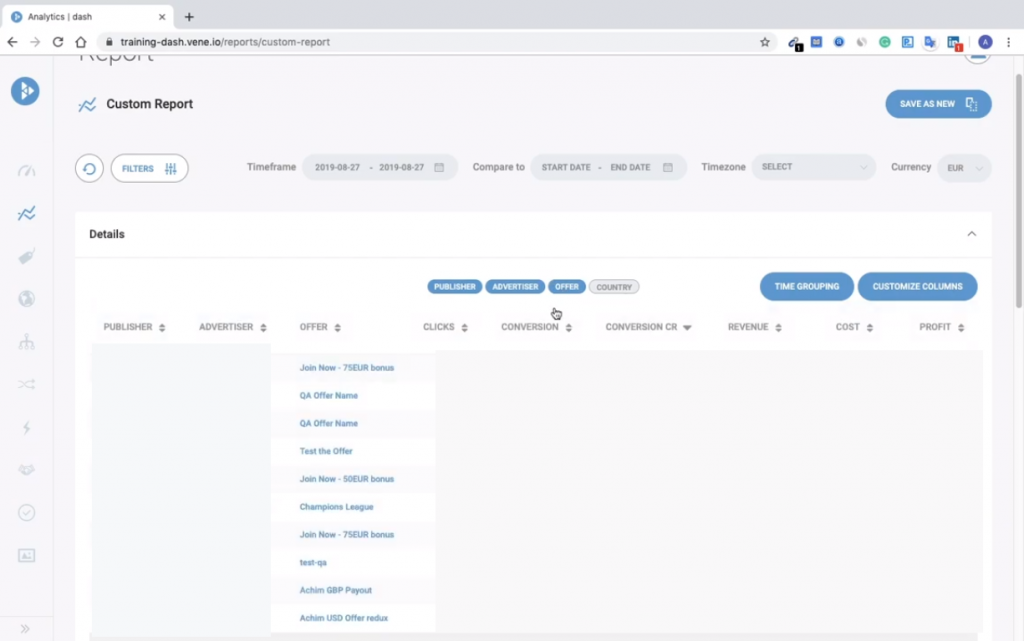The height and width of the screenshot is (641, 1024).
Task: Open the Achim GBP Payout link
Action: point(336,590)
